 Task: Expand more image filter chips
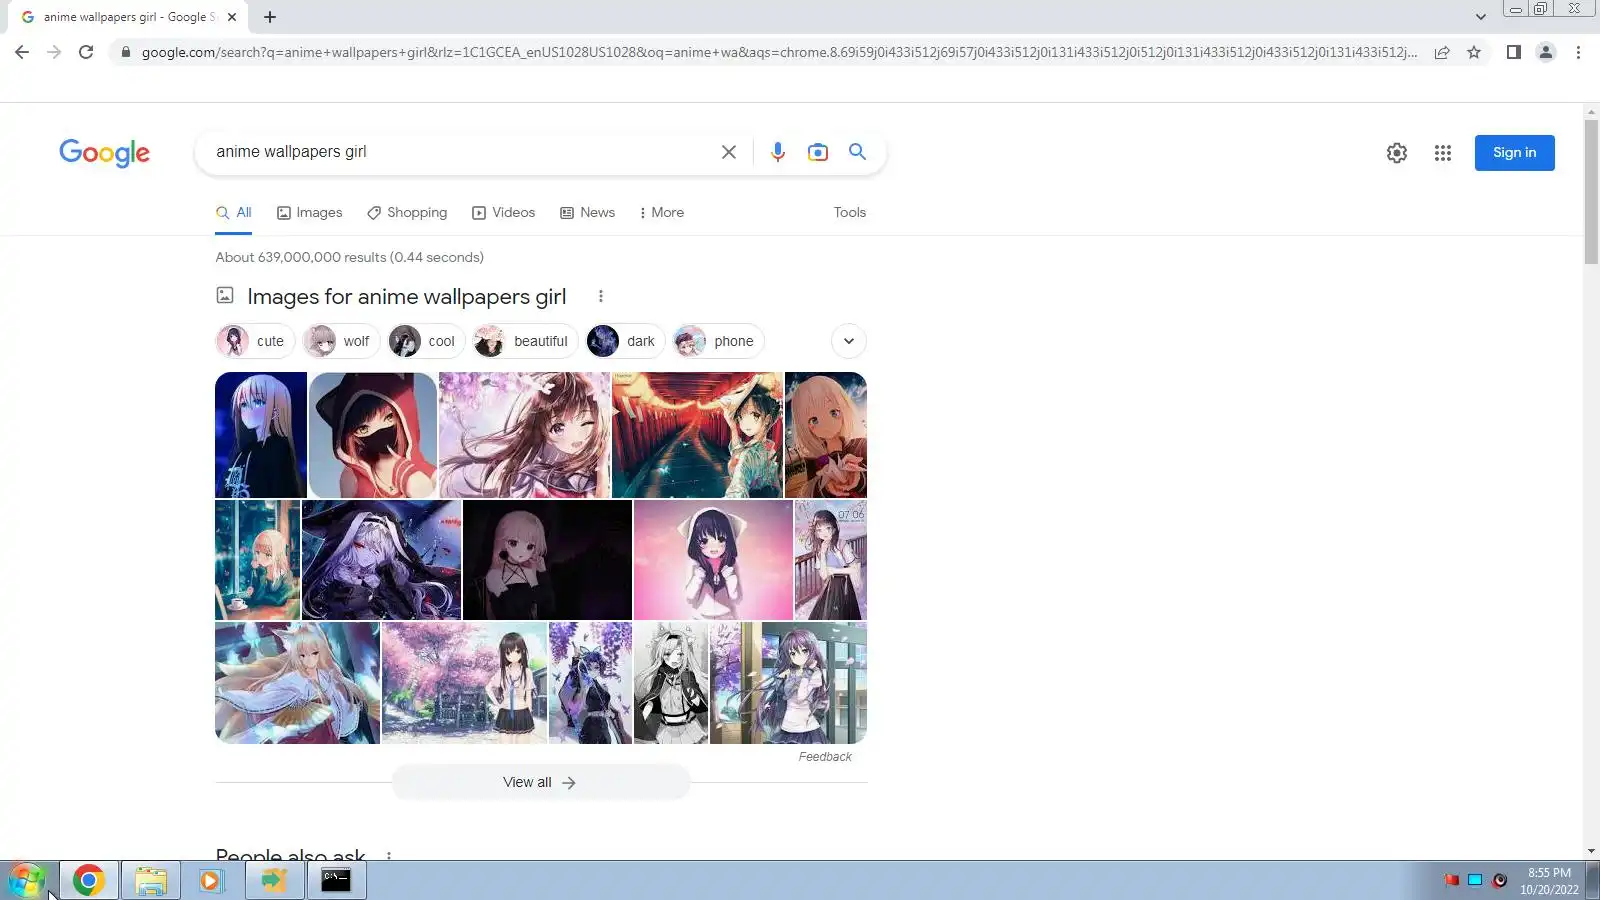[849, 341]
